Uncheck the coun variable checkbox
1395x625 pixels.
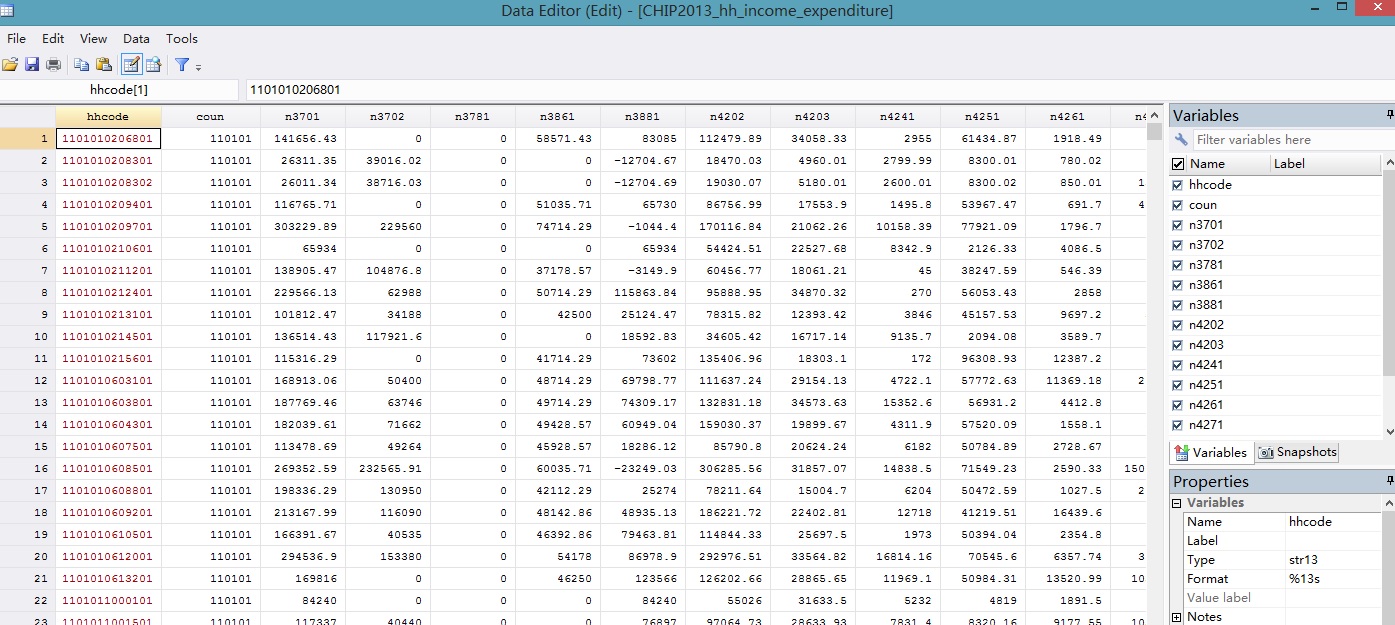pos(1178,205)
